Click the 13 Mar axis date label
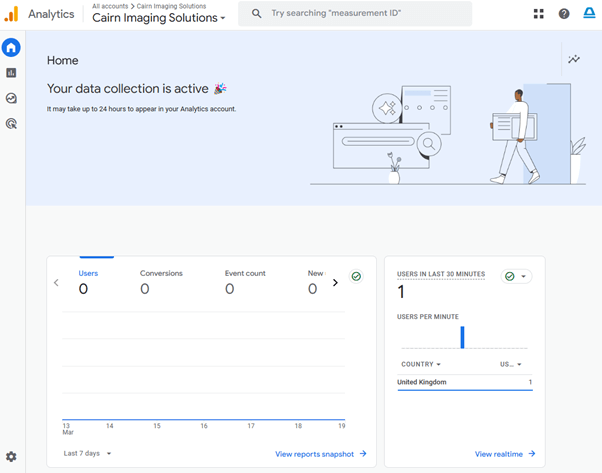Screen dimensions: 602x473 tap(68, 429)
